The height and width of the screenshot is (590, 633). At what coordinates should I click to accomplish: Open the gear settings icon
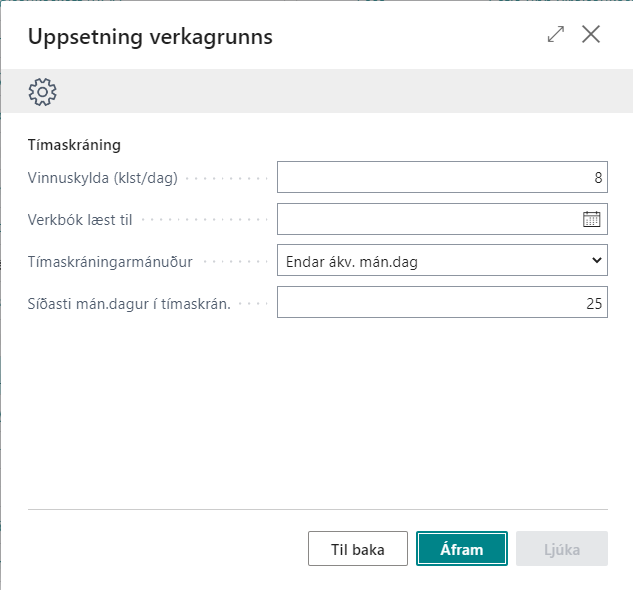click(x=42, y=92)
